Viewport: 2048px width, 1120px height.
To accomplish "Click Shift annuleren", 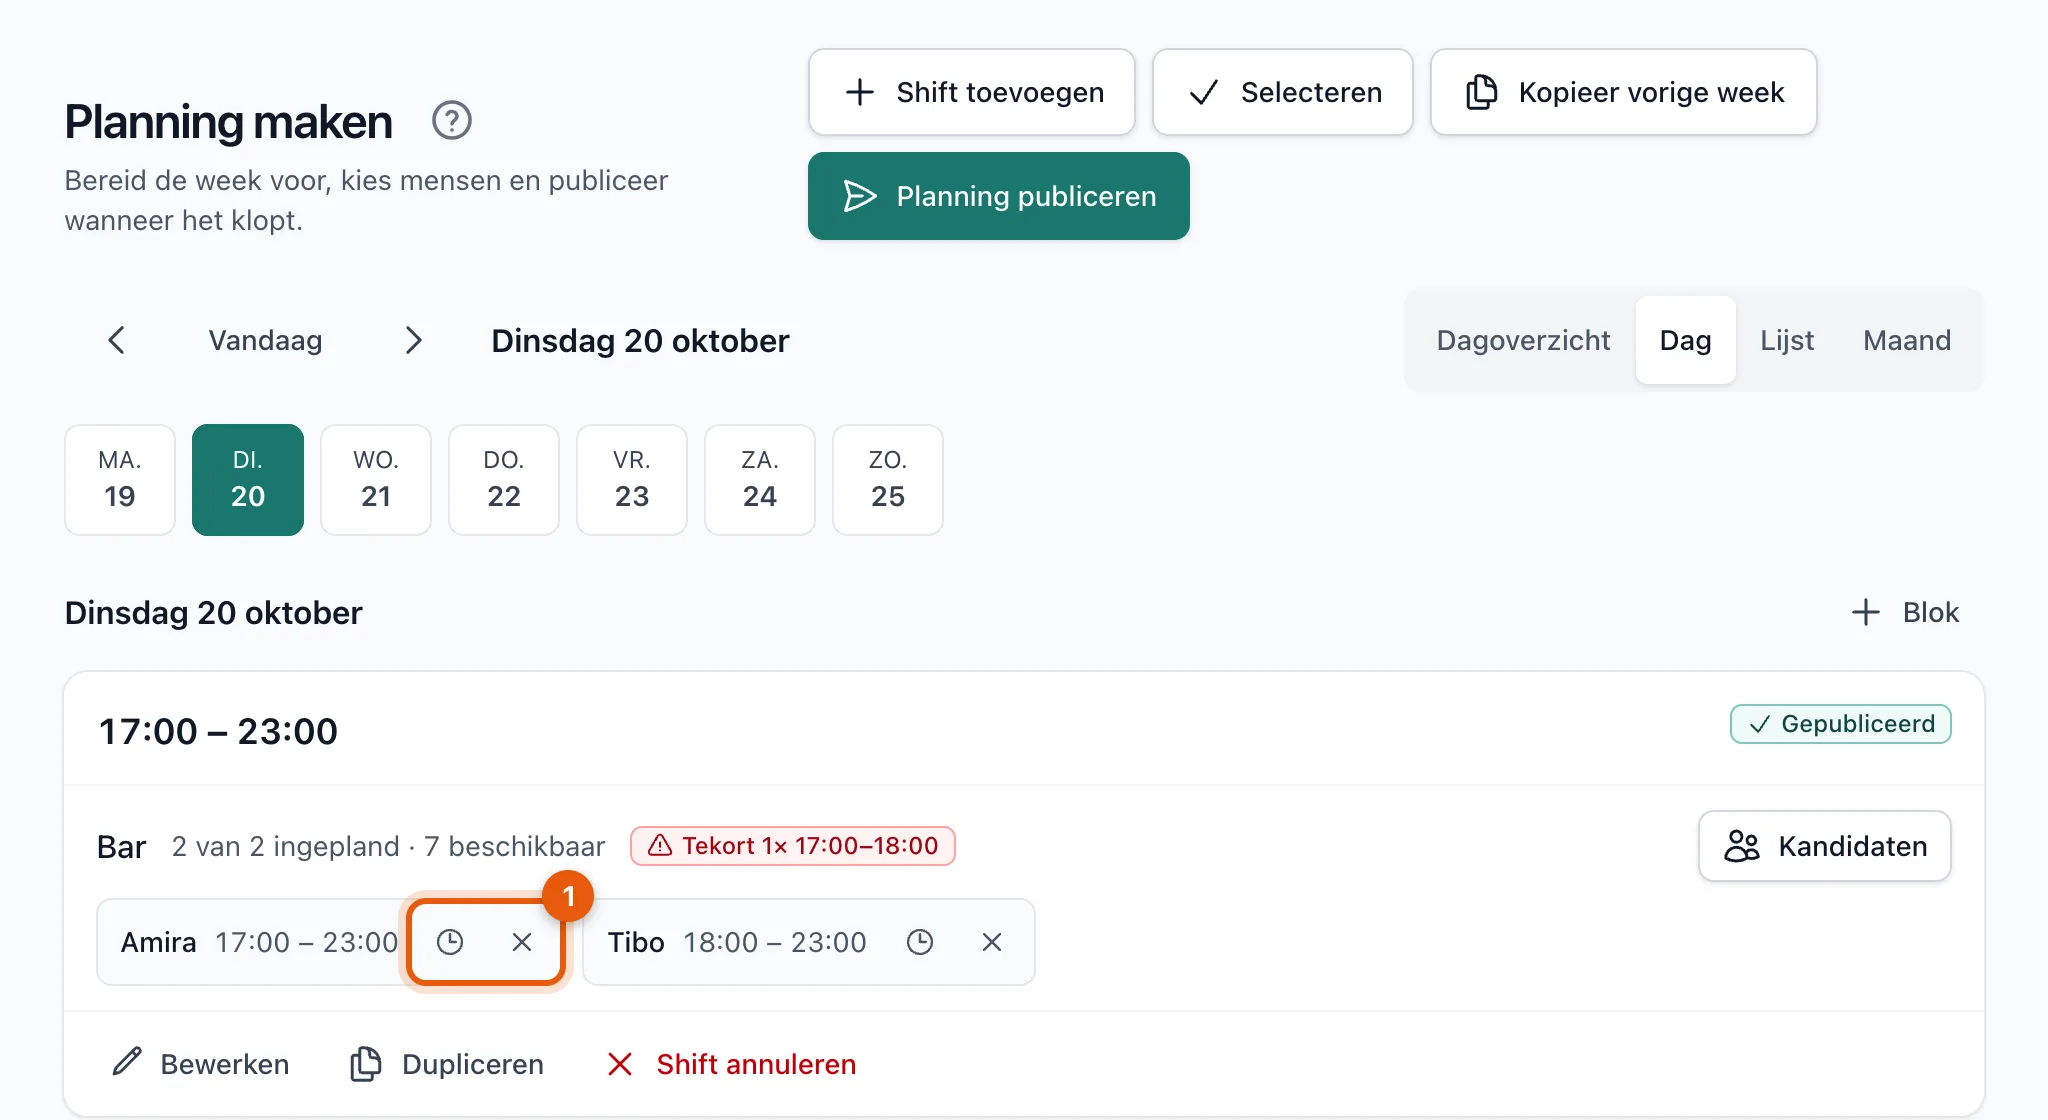I will click(x=732, y=1064).
